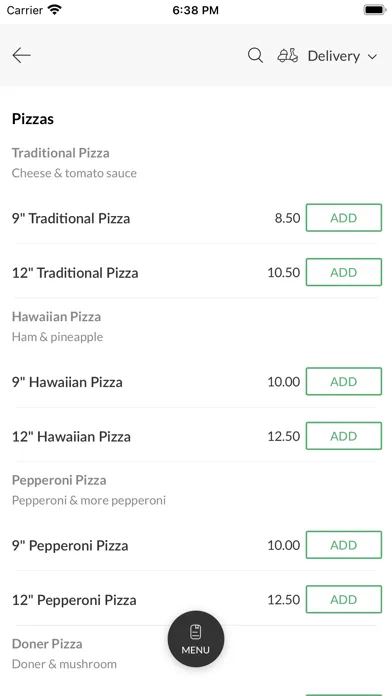The width and height of the screenshot is (392, 696).
Task: Tap the Pizzas category title
Action: (x=33, y=119)
